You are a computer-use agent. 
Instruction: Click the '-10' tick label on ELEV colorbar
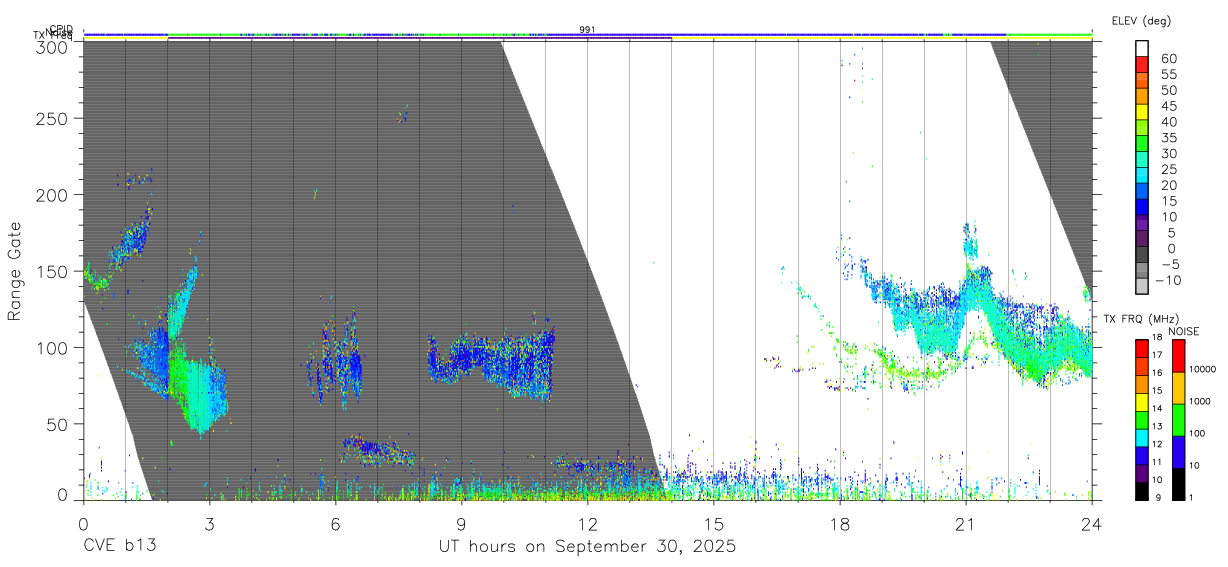point(1168,280)
